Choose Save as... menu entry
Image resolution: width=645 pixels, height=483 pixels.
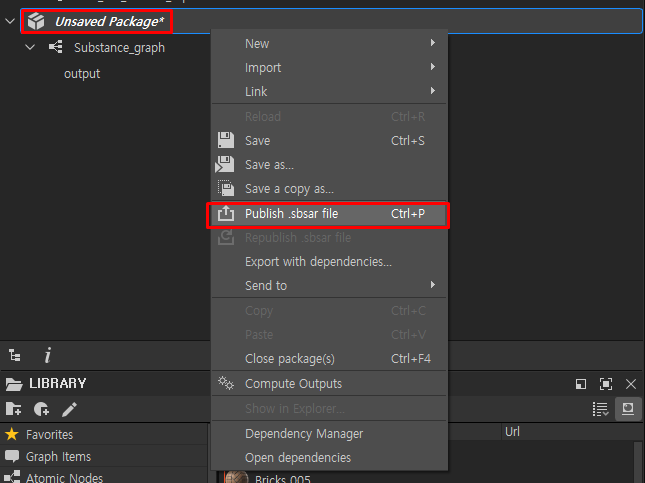[329, 165]
